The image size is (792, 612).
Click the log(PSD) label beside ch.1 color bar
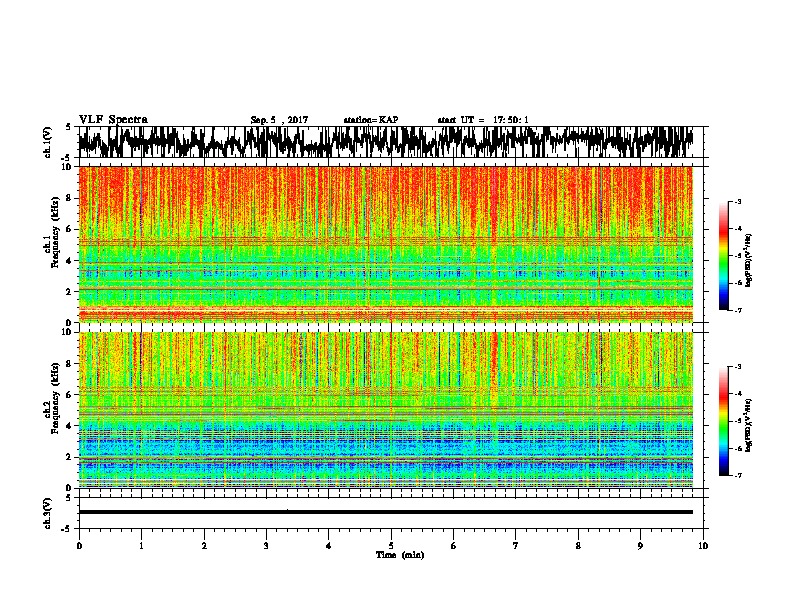[749, 261]
